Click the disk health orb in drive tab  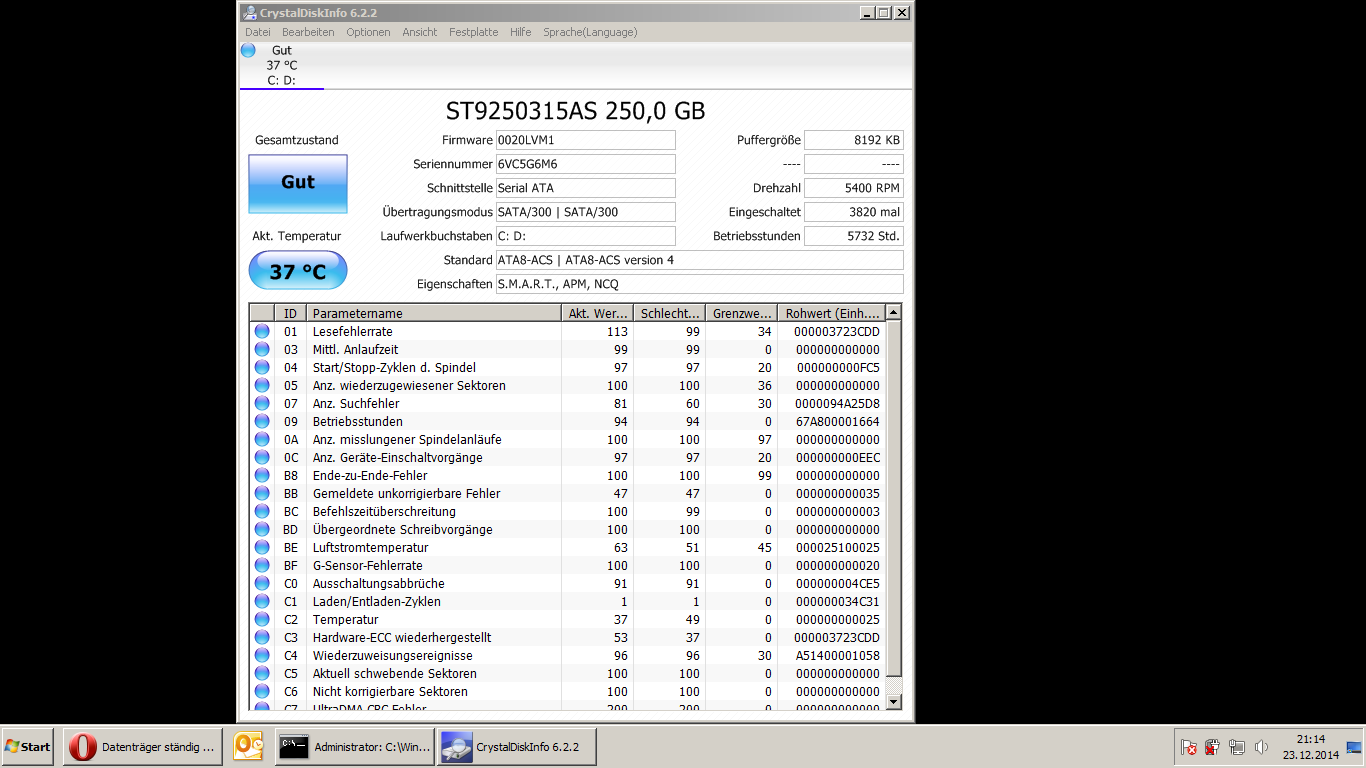coord(248,50)
